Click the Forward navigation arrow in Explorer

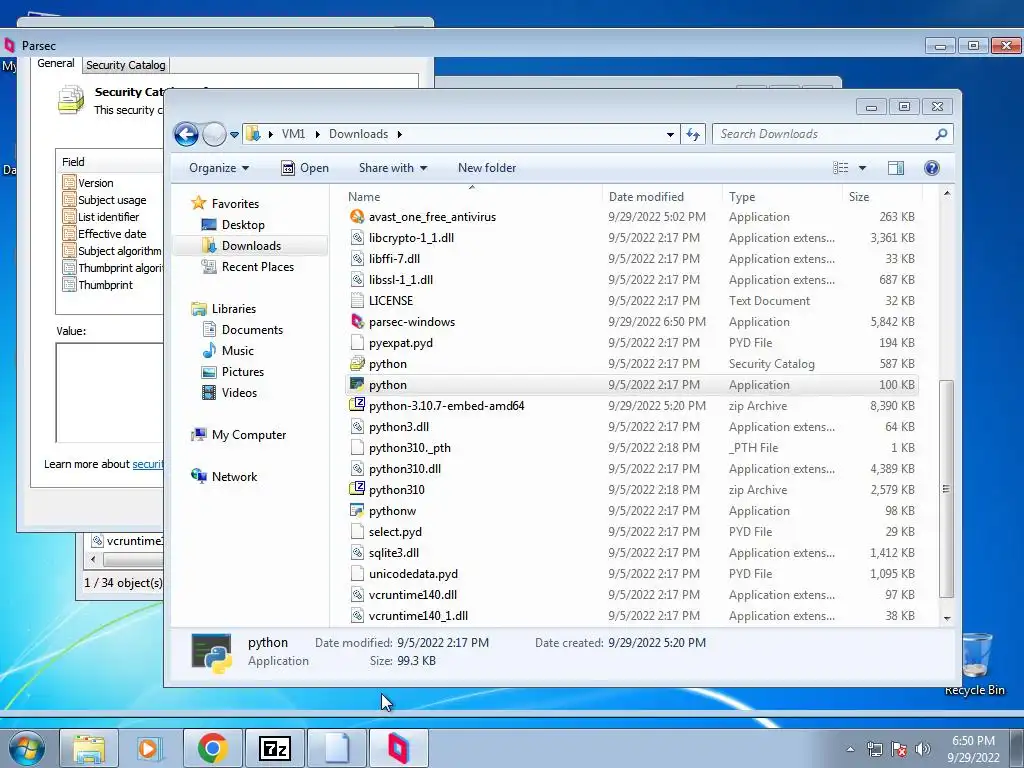(x=214, y=135)
